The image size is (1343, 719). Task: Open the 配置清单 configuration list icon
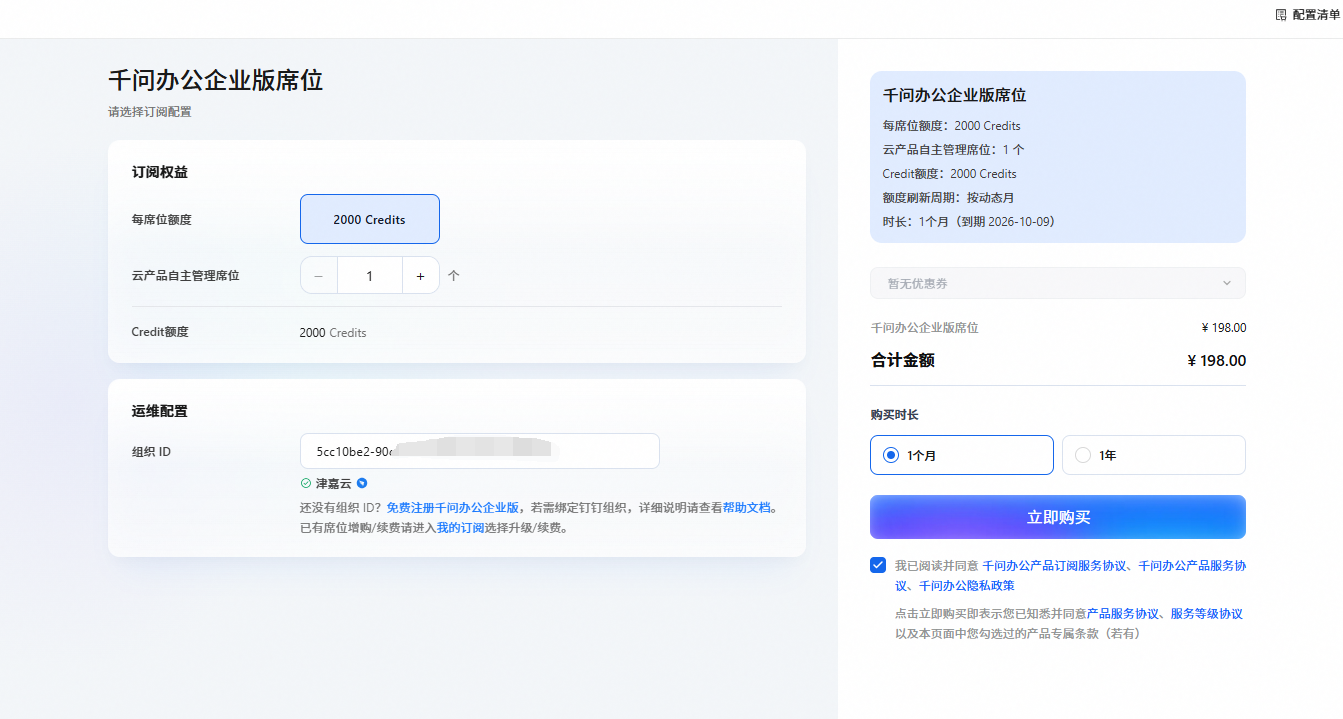tap(1281, 15)
